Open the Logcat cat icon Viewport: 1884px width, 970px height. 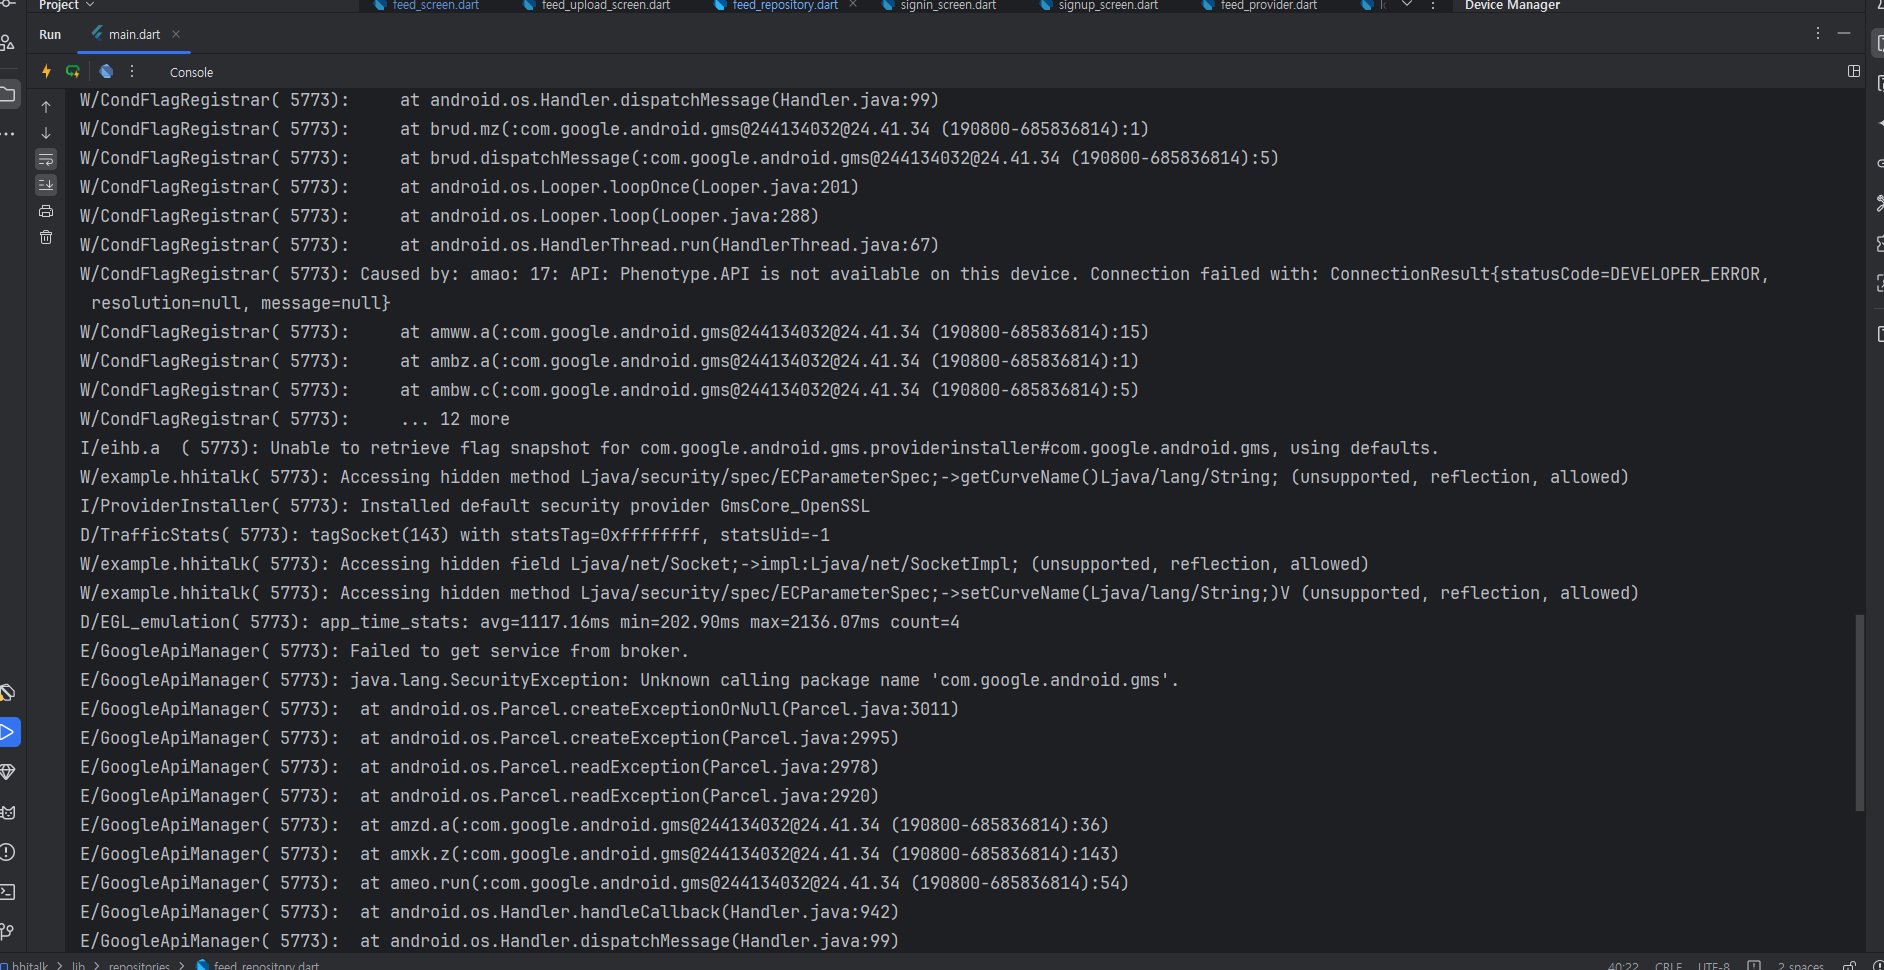click(8, 812)
